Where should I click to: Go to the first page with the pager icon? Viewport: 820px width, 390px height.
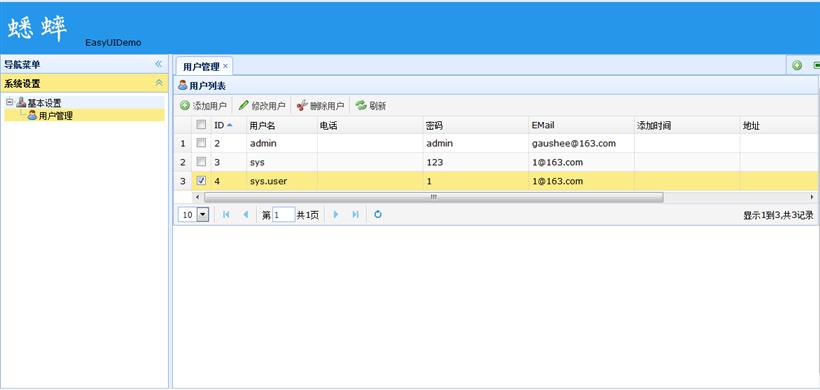[x=226, y=214]
